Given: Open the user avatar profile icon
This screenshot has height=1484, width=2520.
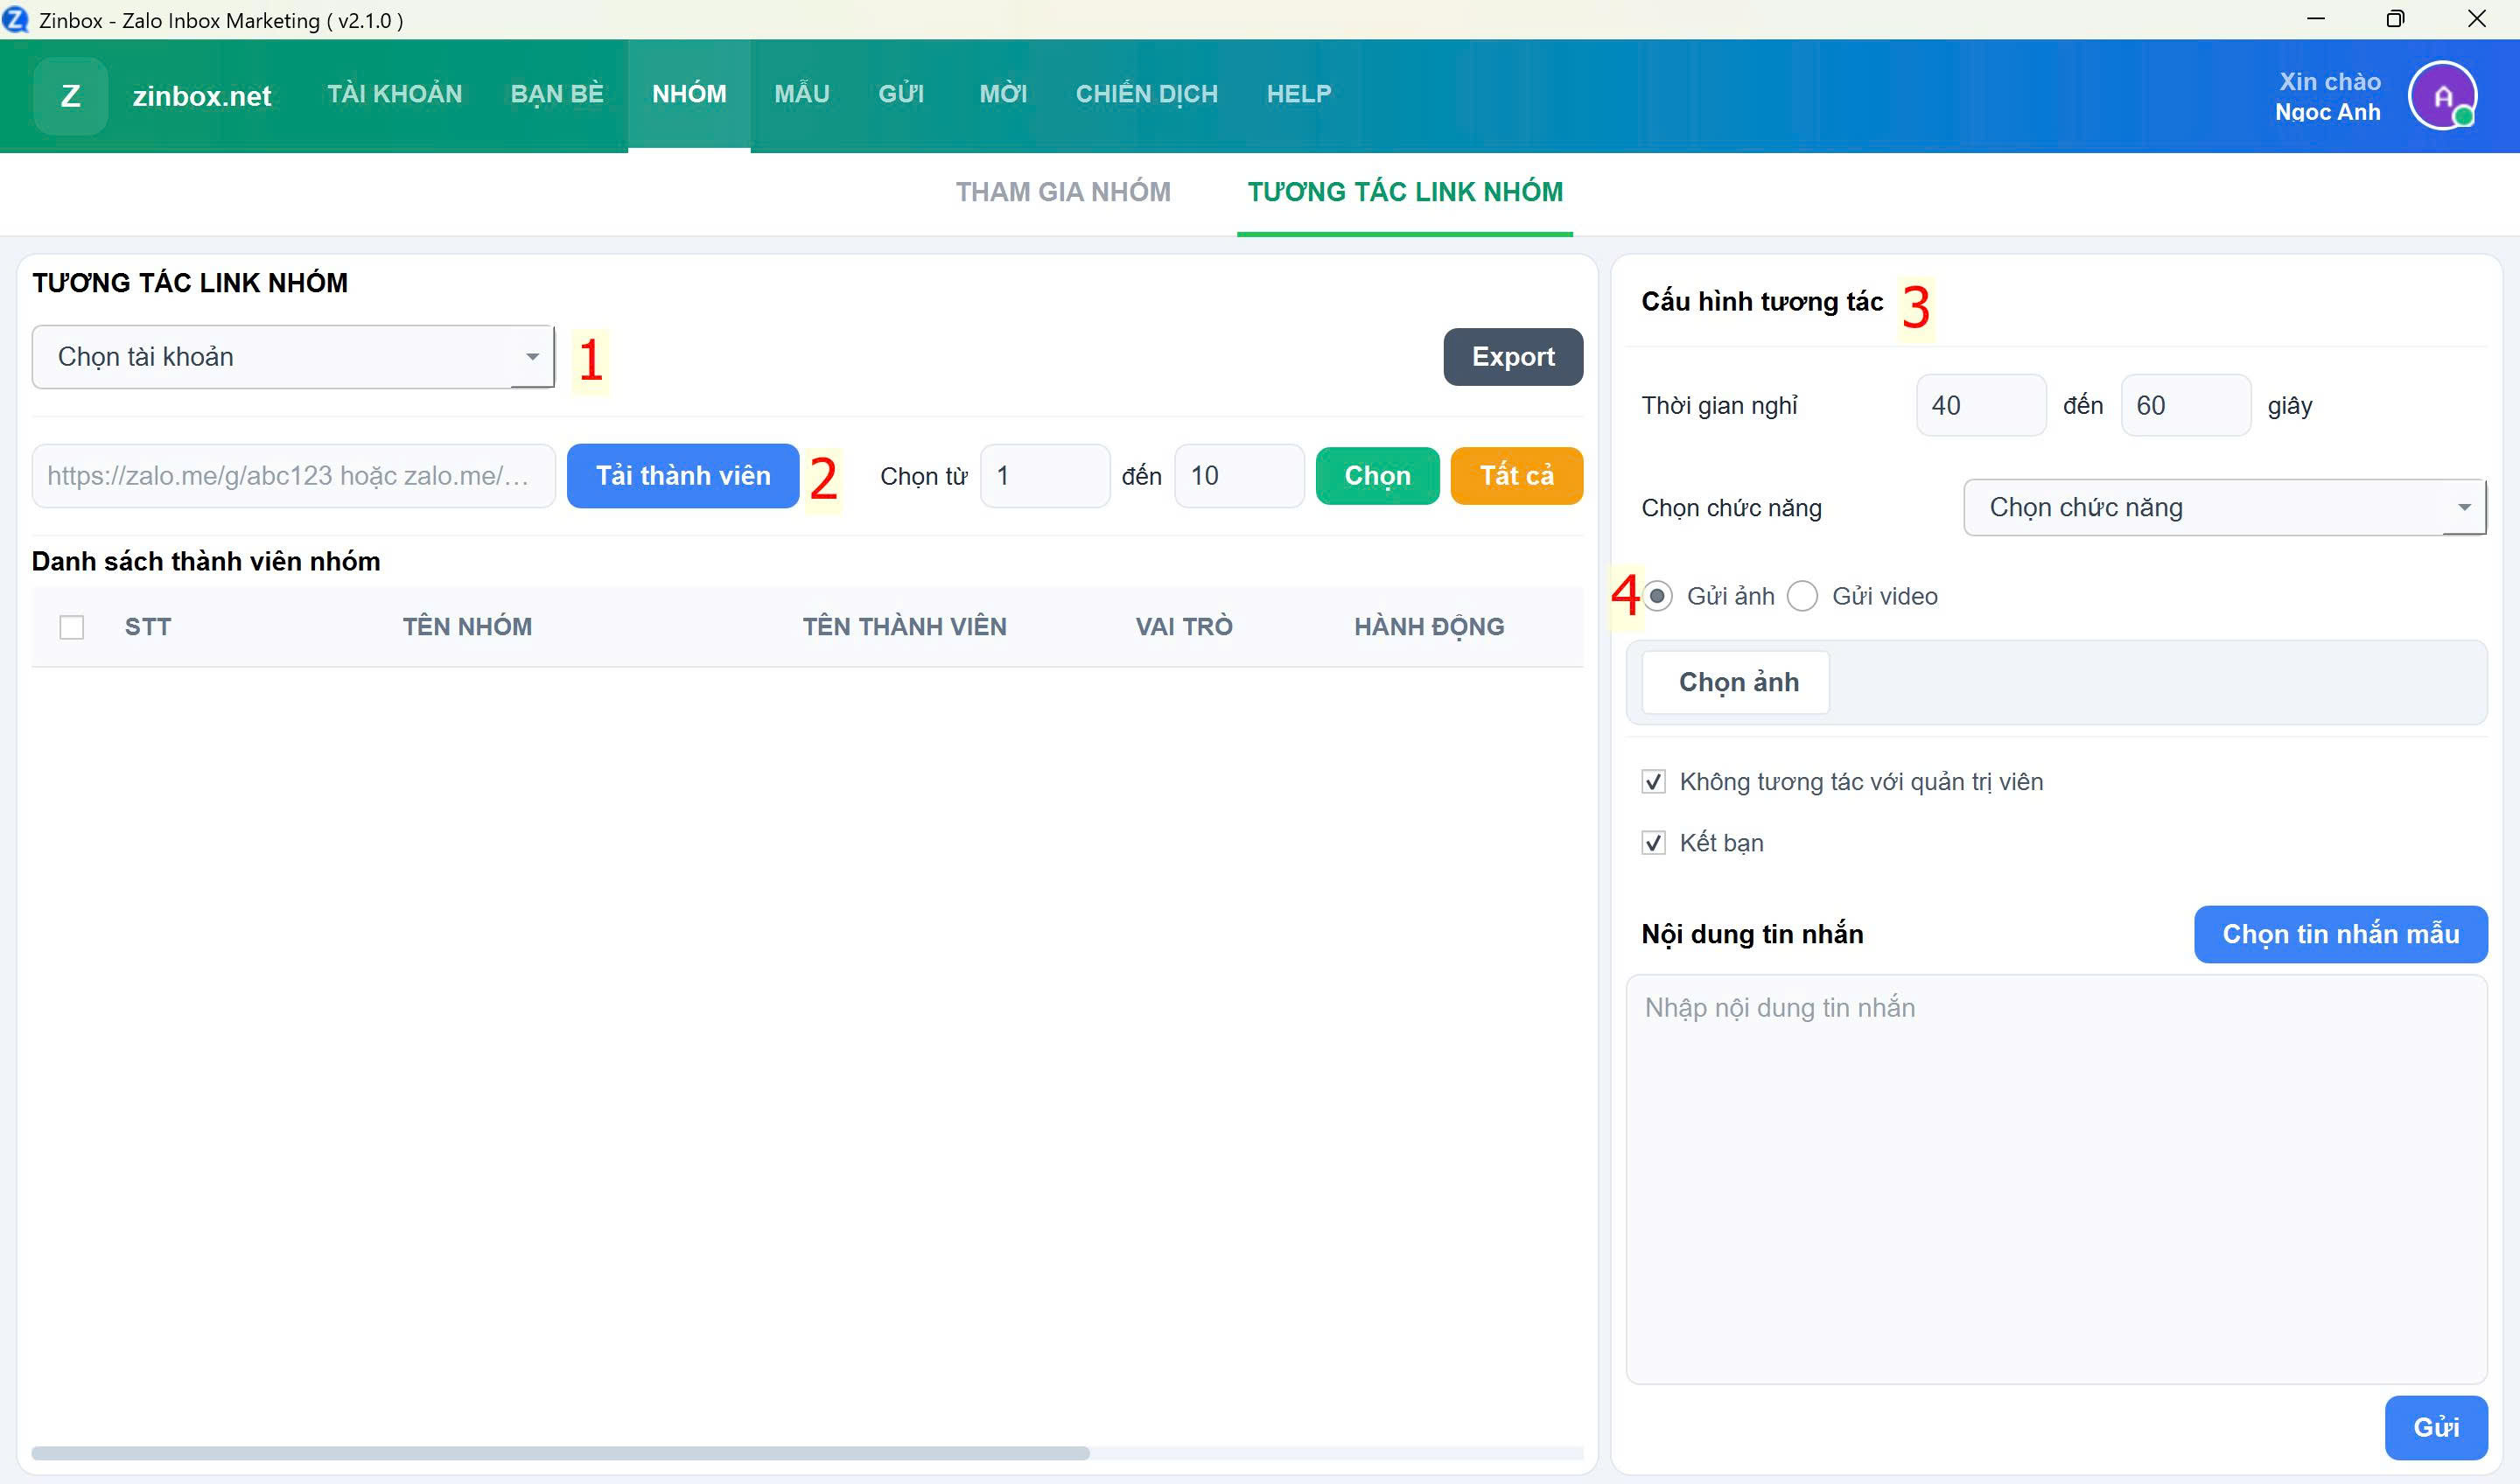Looking at the screenshot, I should (2441, 96).
